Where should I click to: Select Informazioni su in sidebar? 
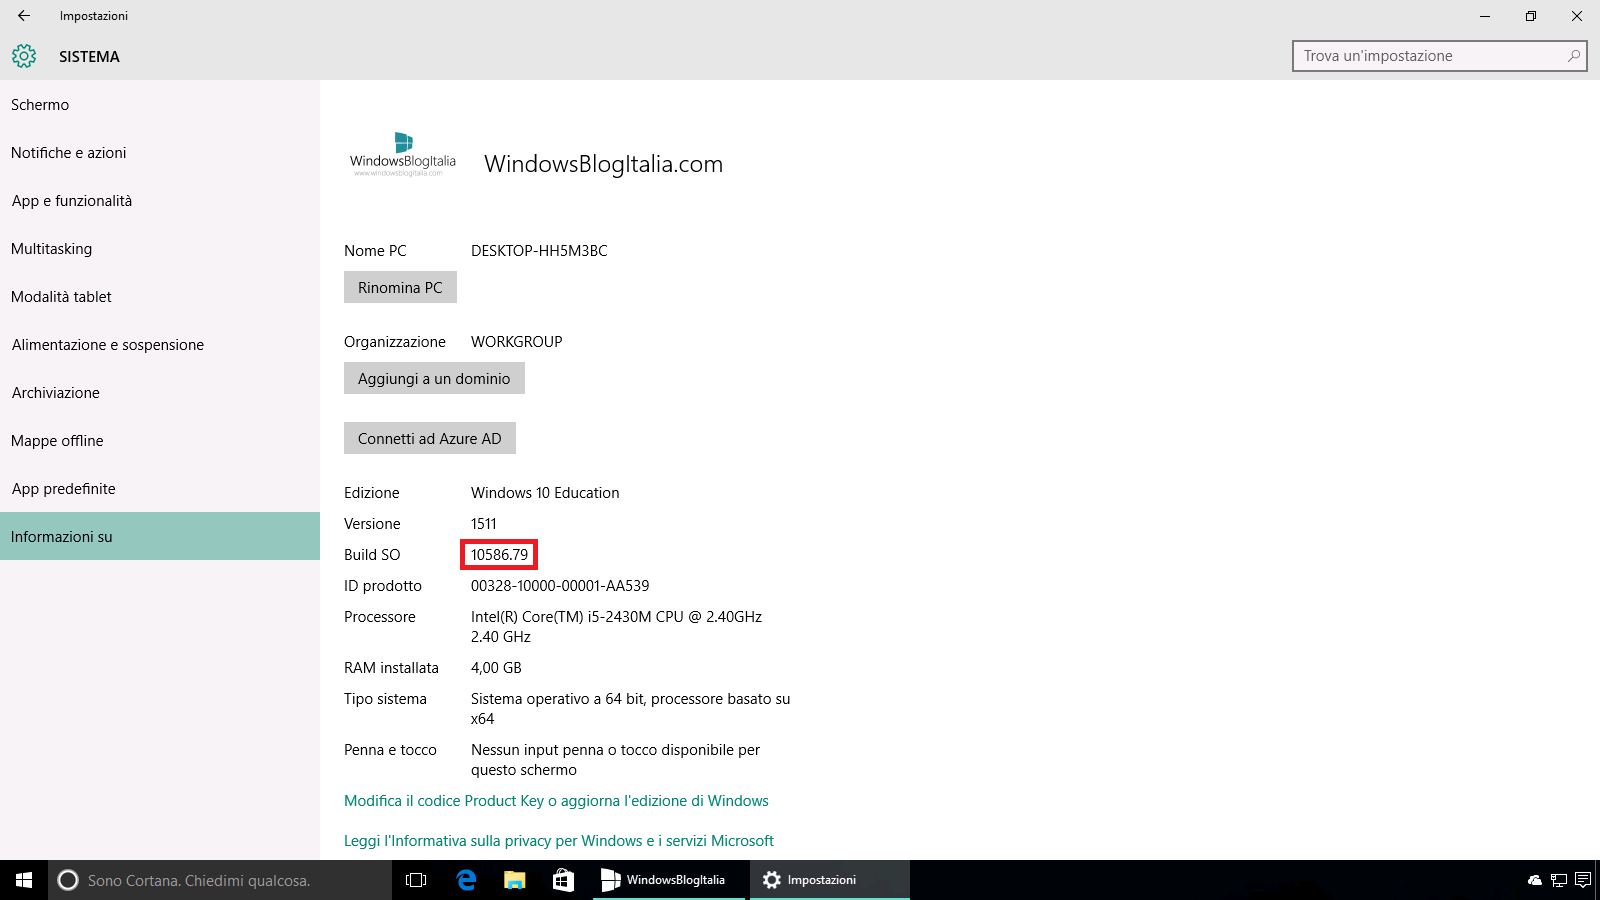coord(160,536)
